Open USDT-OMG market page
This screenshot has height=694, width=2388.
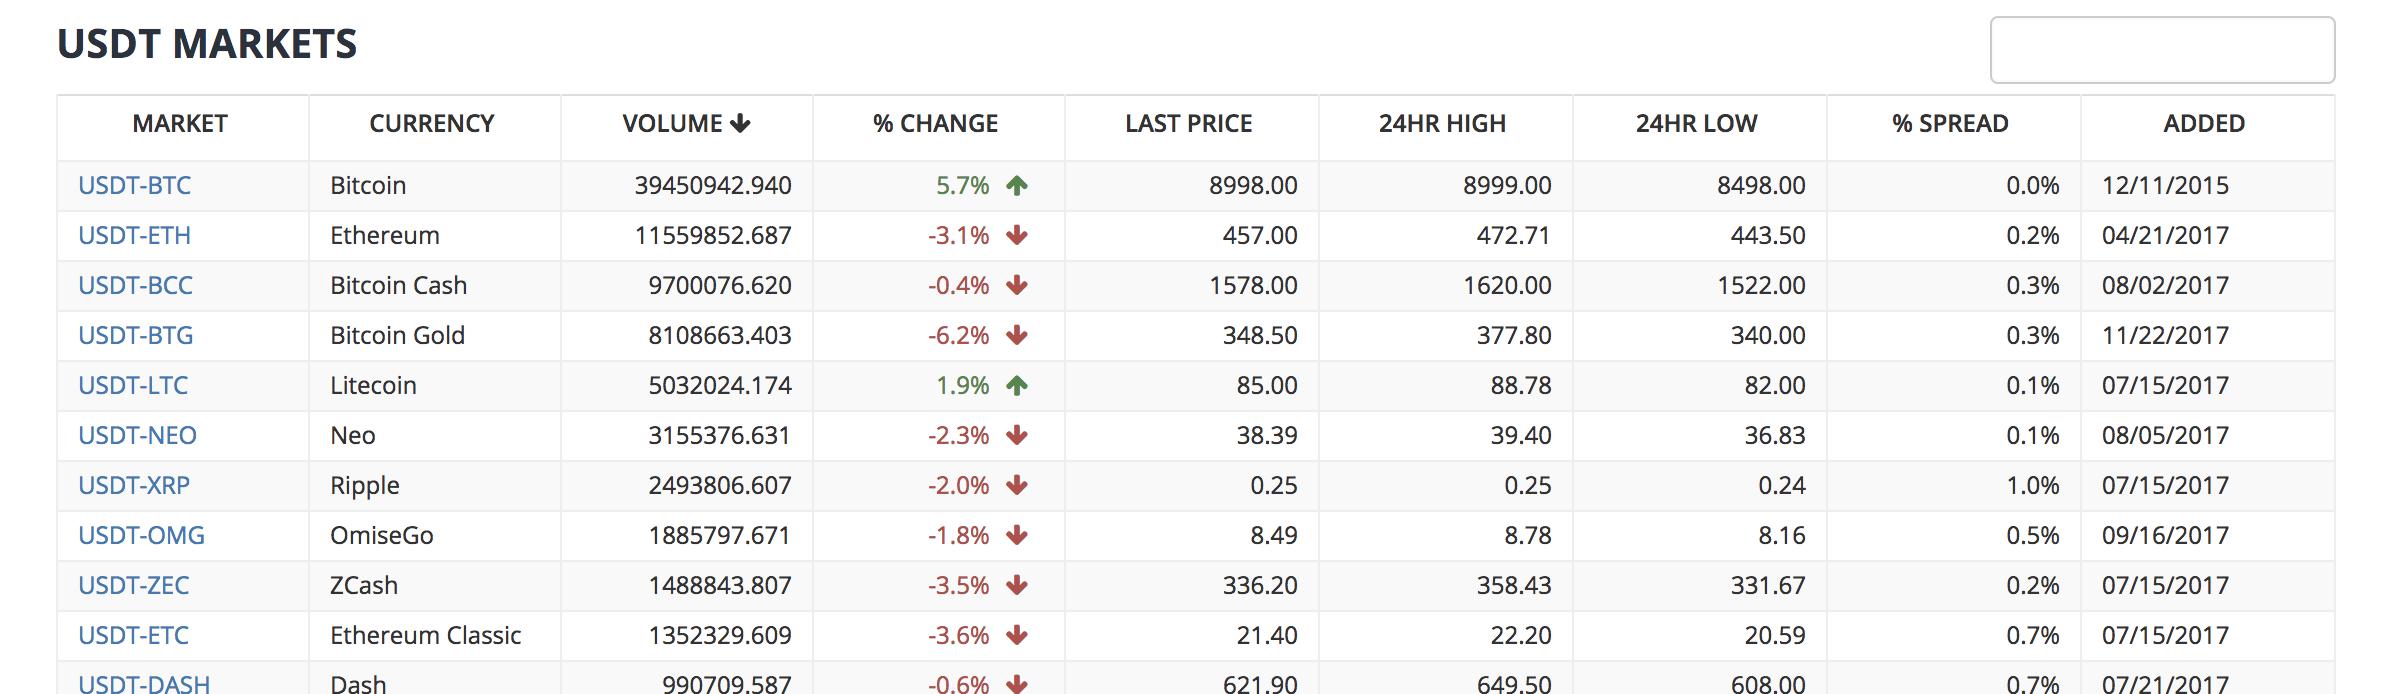click(141, 535)
